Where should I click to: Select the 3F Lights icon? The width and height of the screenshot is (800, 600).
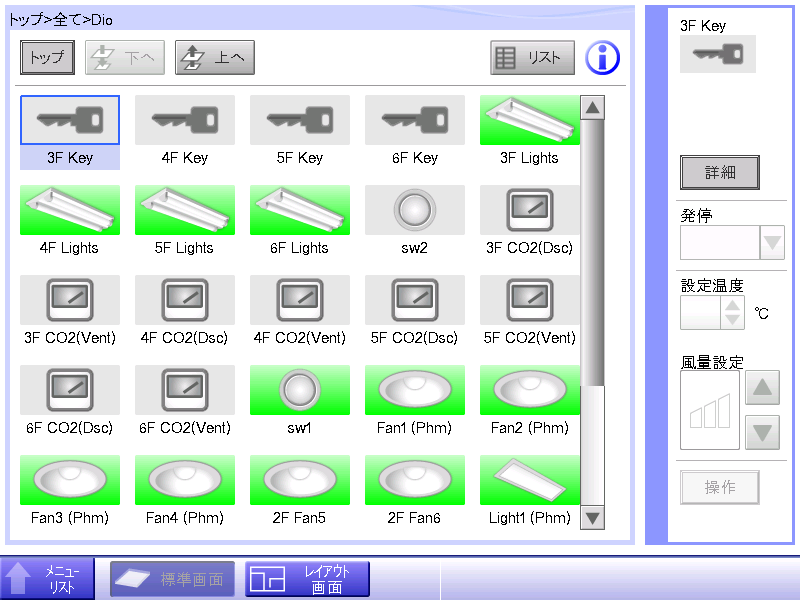tap(530, 120)
